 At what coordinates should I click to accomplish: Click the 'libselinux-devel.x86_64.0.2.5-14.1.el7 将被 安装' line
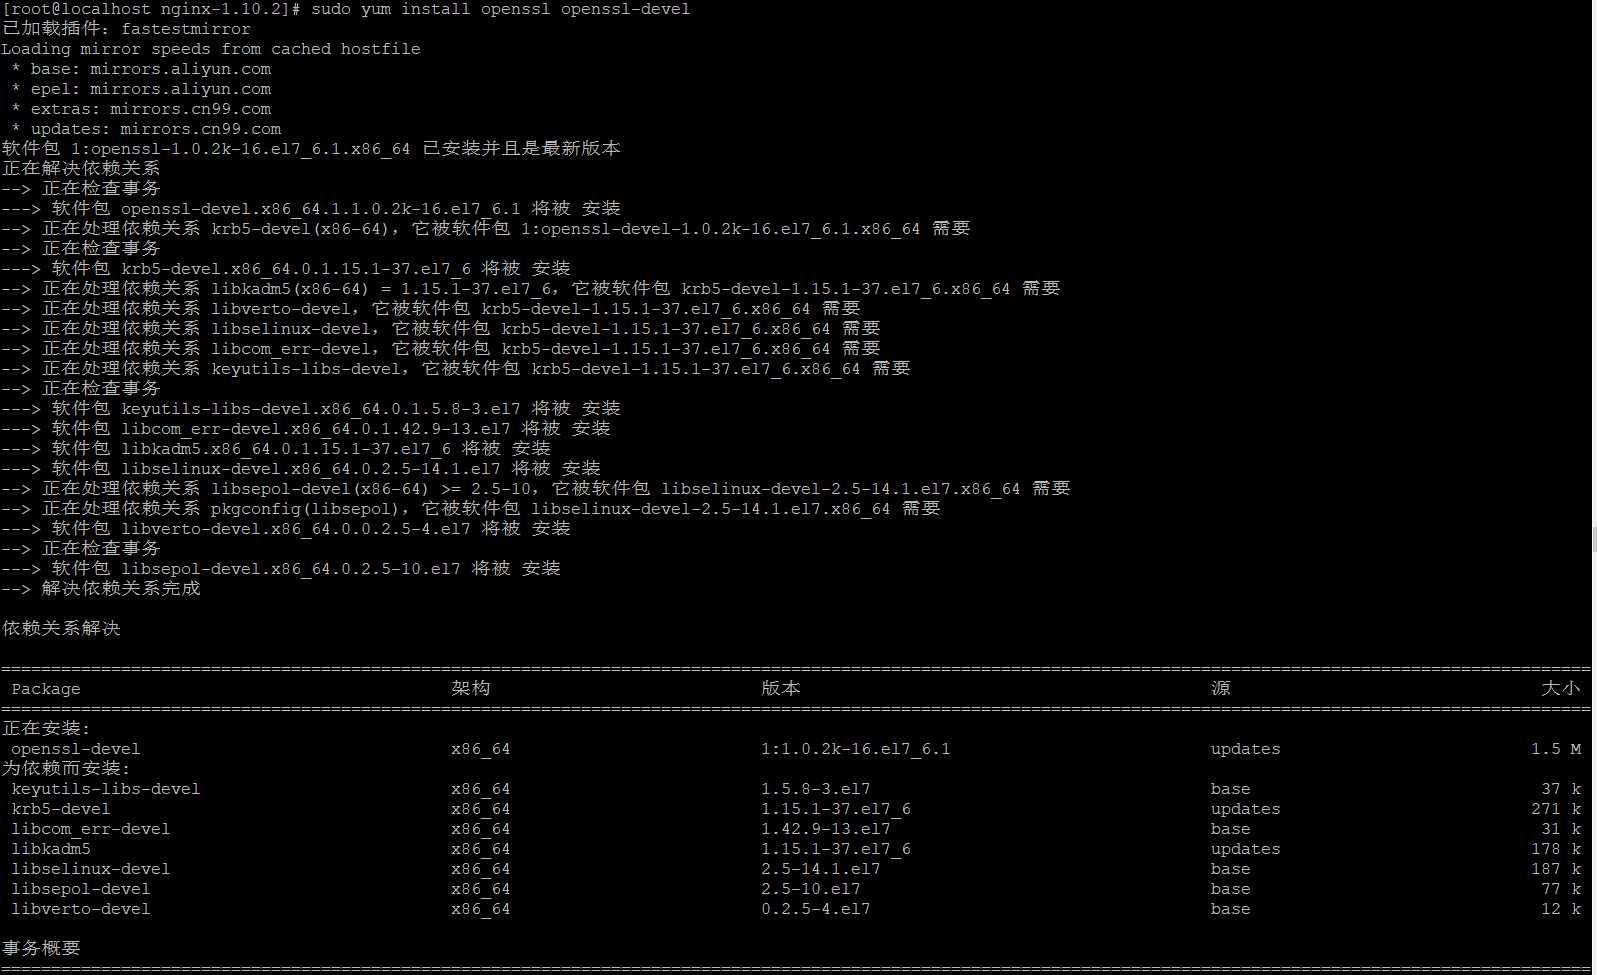pos(301,468)
